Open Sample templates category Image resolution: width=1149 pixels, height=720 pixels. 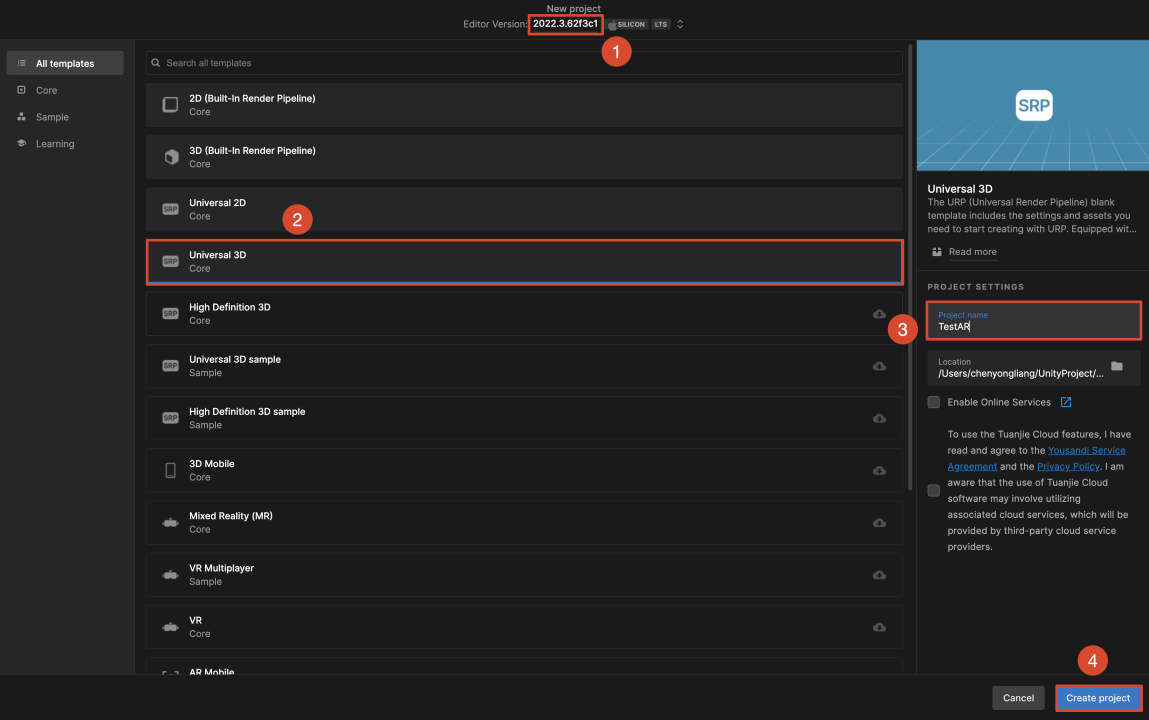[x=52, y=117]
